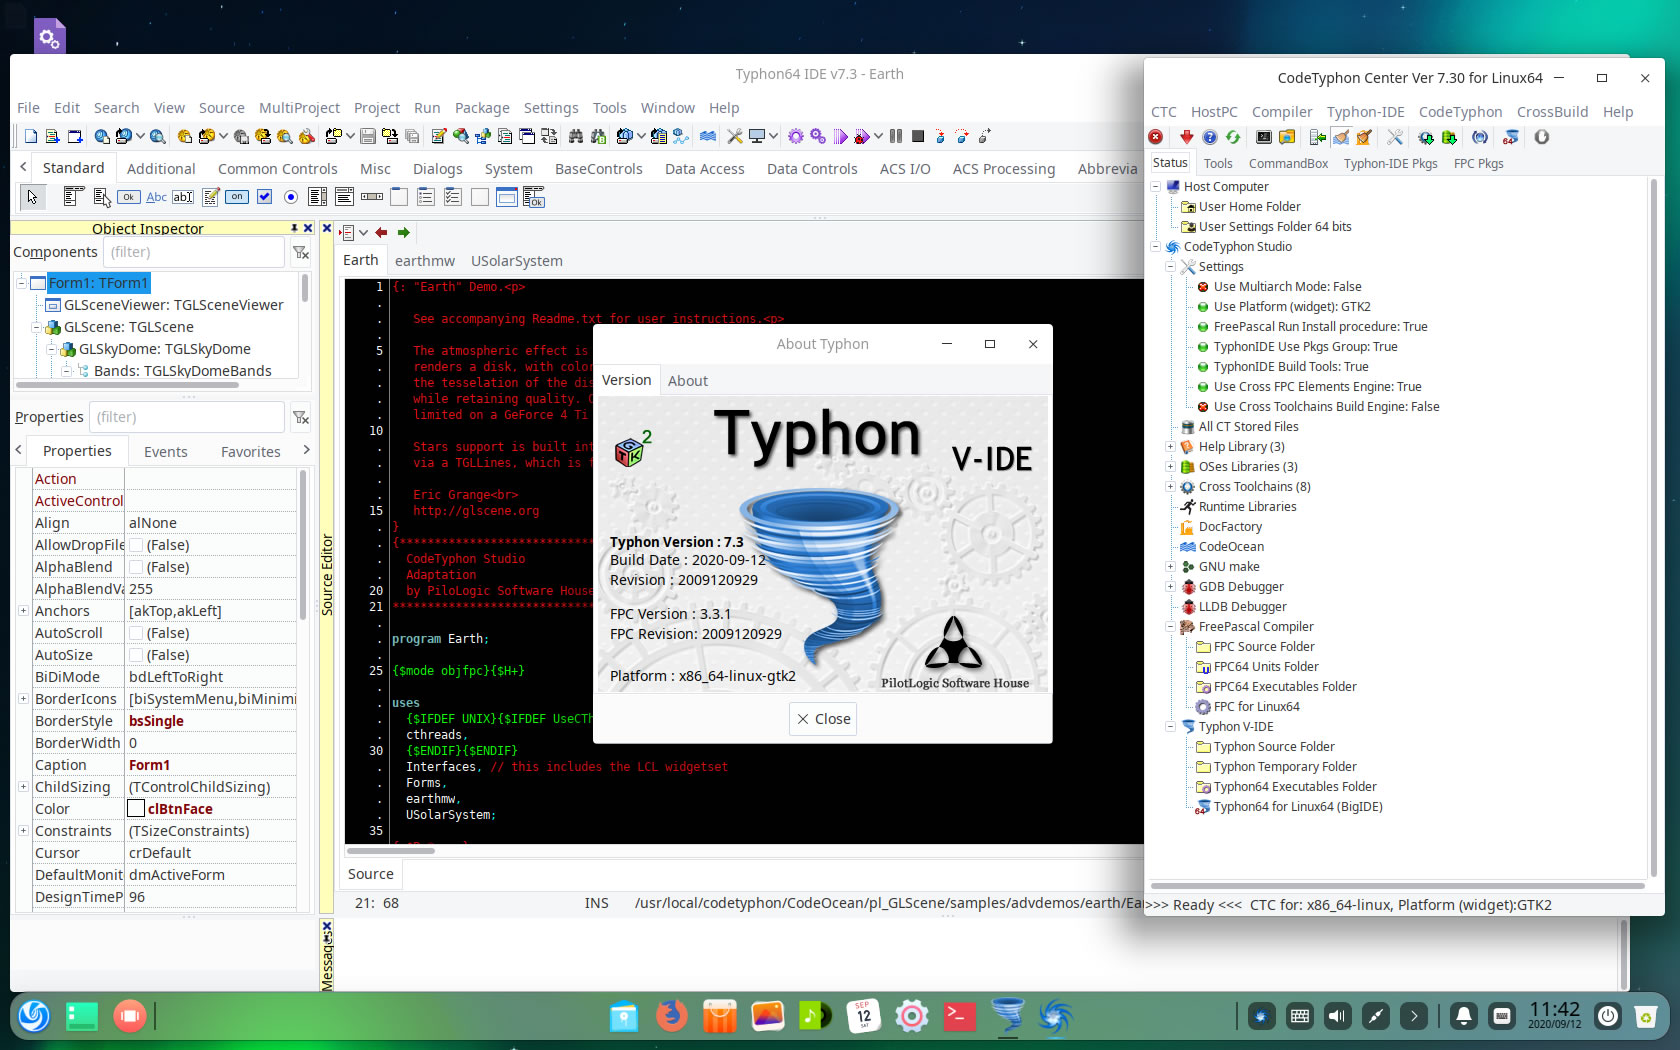Select FPC Source Folder in the tree

click(x=1264, y=646)
